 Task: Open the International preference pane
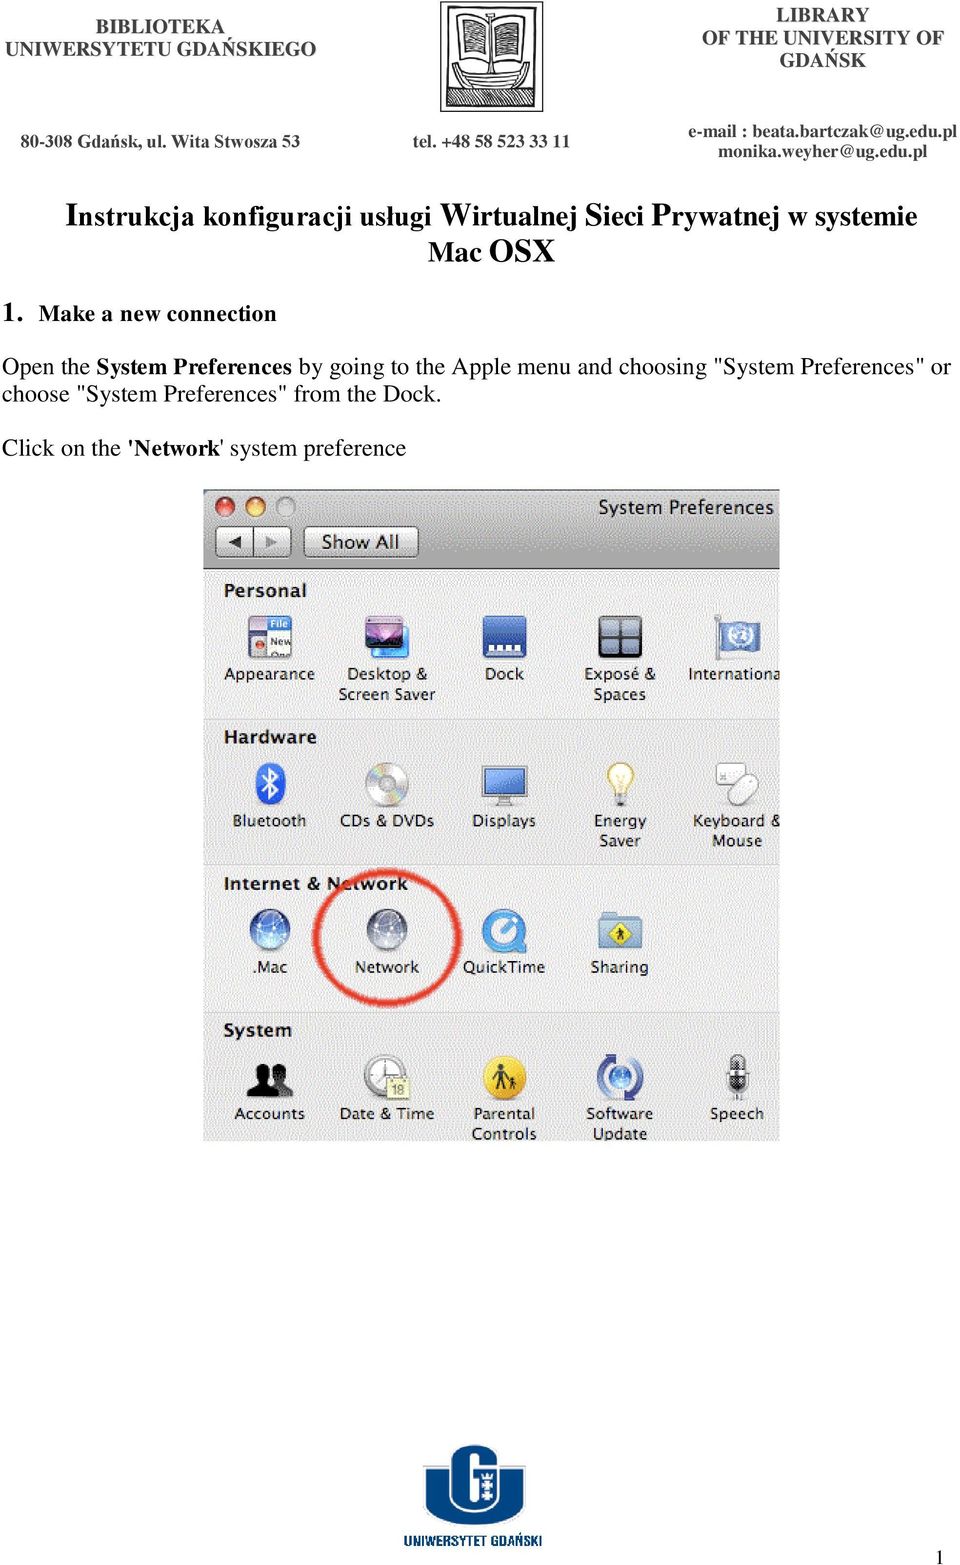(734, 648)
